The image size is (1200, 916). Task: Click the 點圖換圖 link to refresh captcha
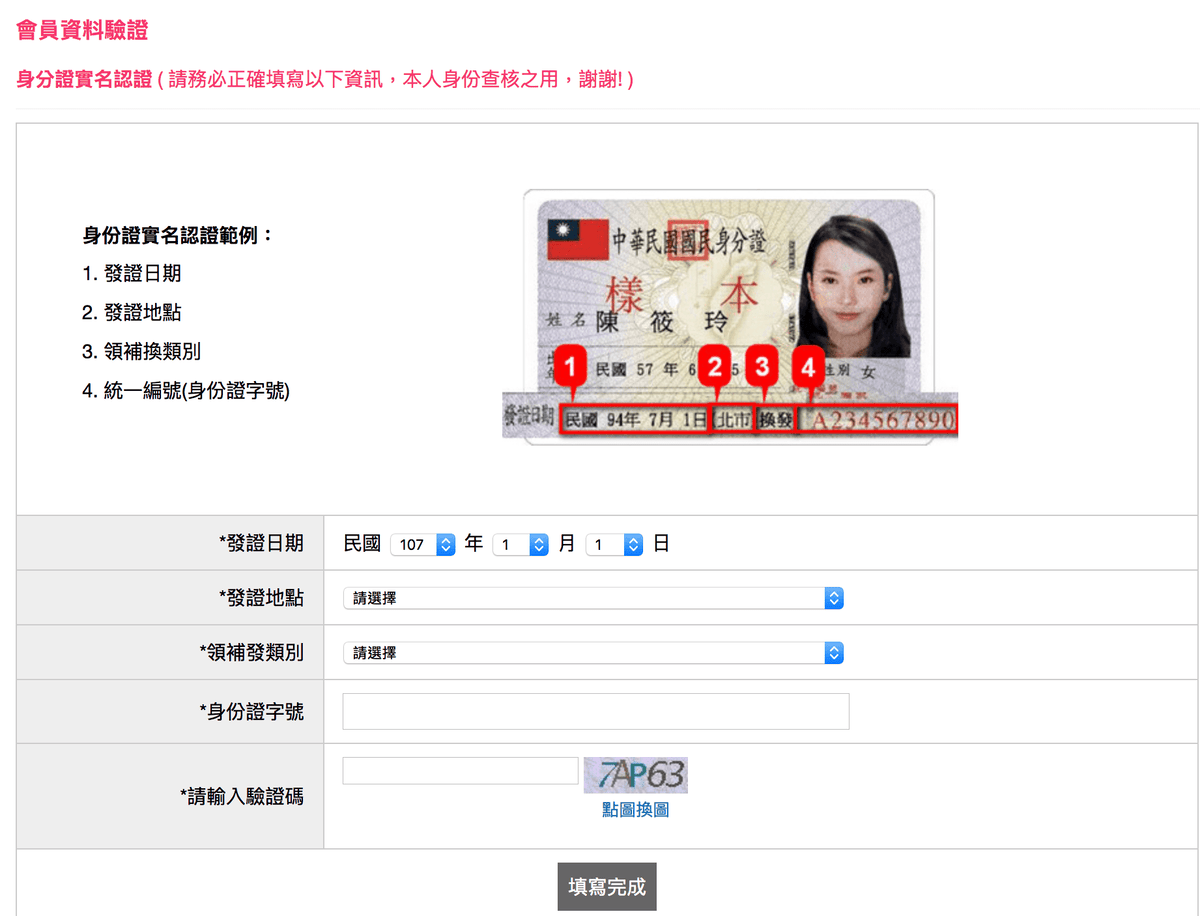click(x=635, y=810)
